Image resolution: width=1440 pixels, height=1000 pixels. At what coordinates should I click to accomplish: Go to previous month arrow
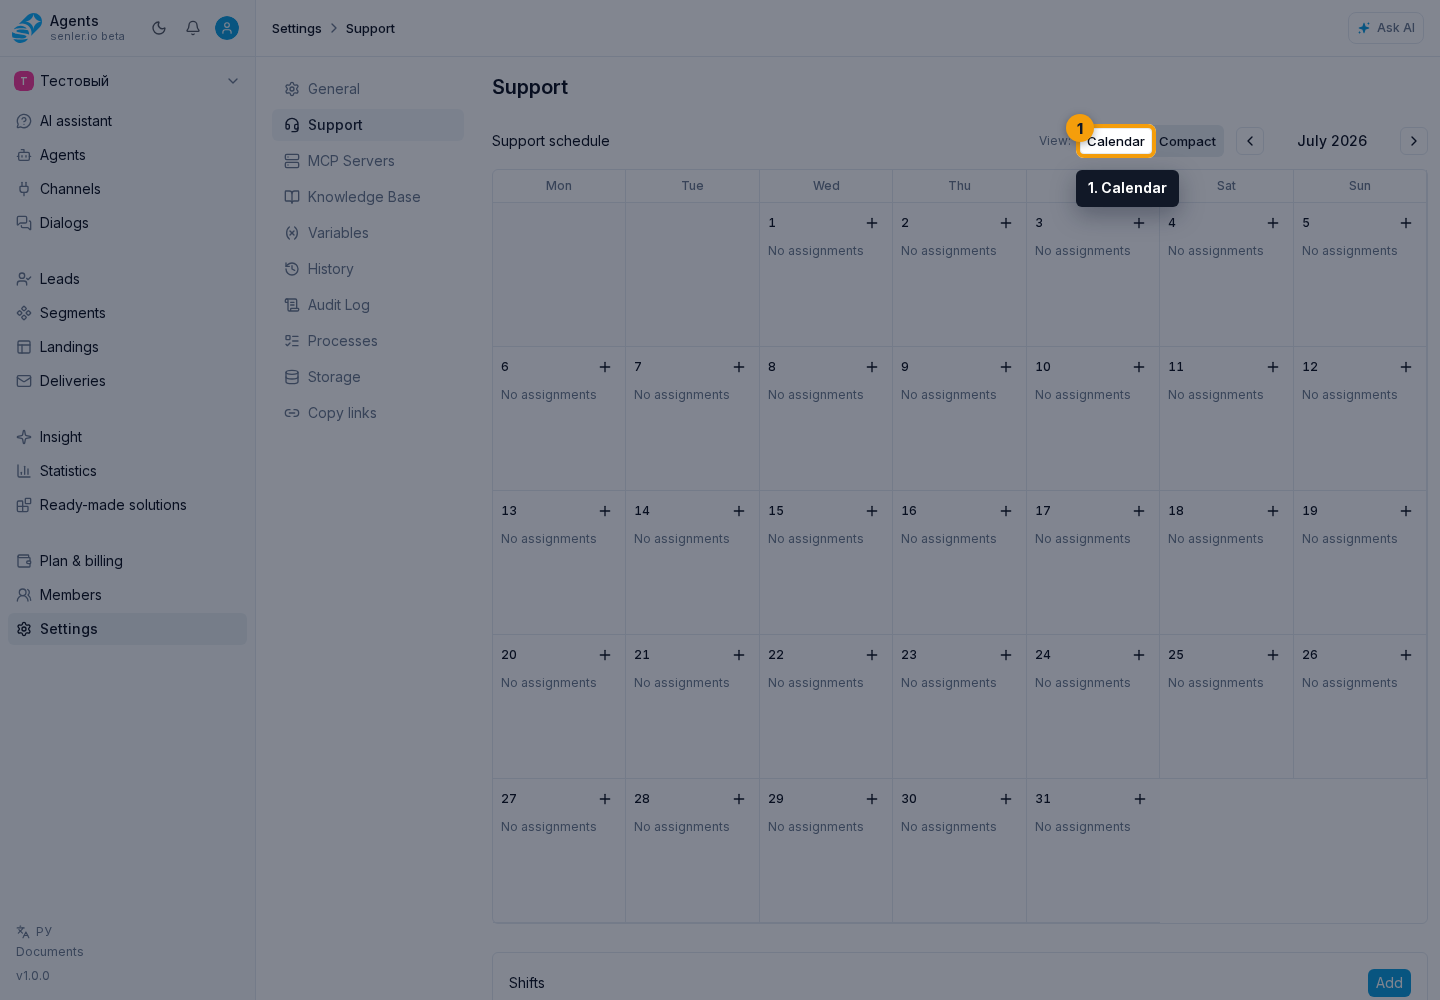point(1250,141)
